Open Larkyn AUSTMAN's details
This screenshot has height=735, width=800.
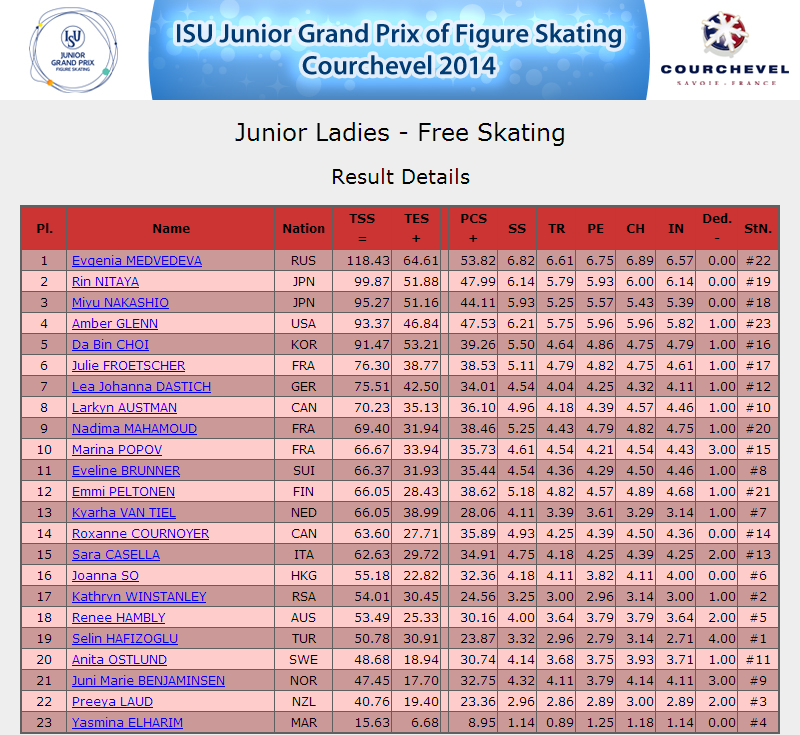tap(124, 408)
